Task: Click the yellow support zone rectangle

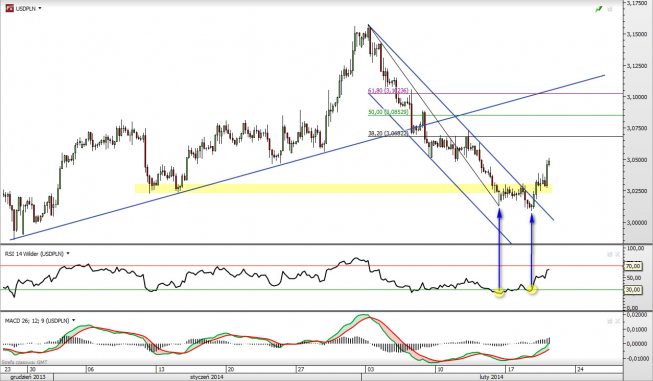Action: (x=343, y=189)
